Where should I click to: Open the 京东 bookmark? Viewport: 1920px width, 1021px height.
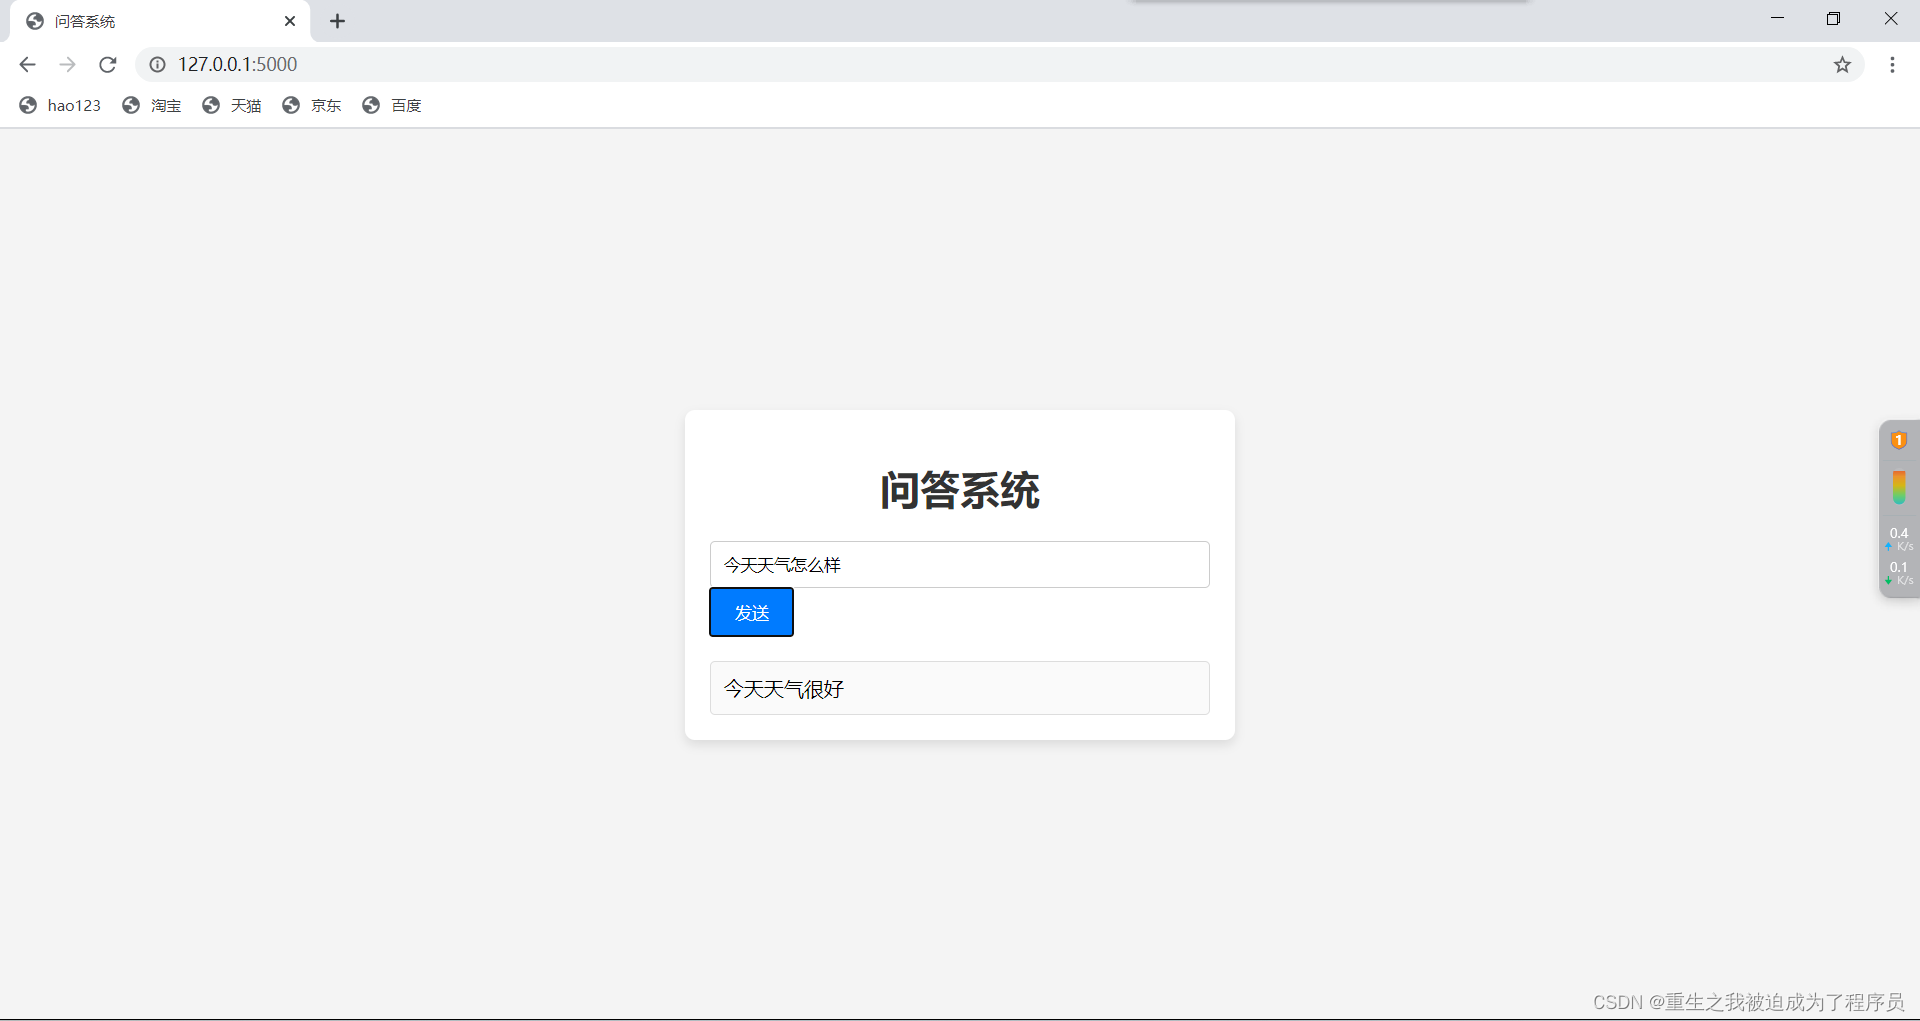tap(326, 105)
